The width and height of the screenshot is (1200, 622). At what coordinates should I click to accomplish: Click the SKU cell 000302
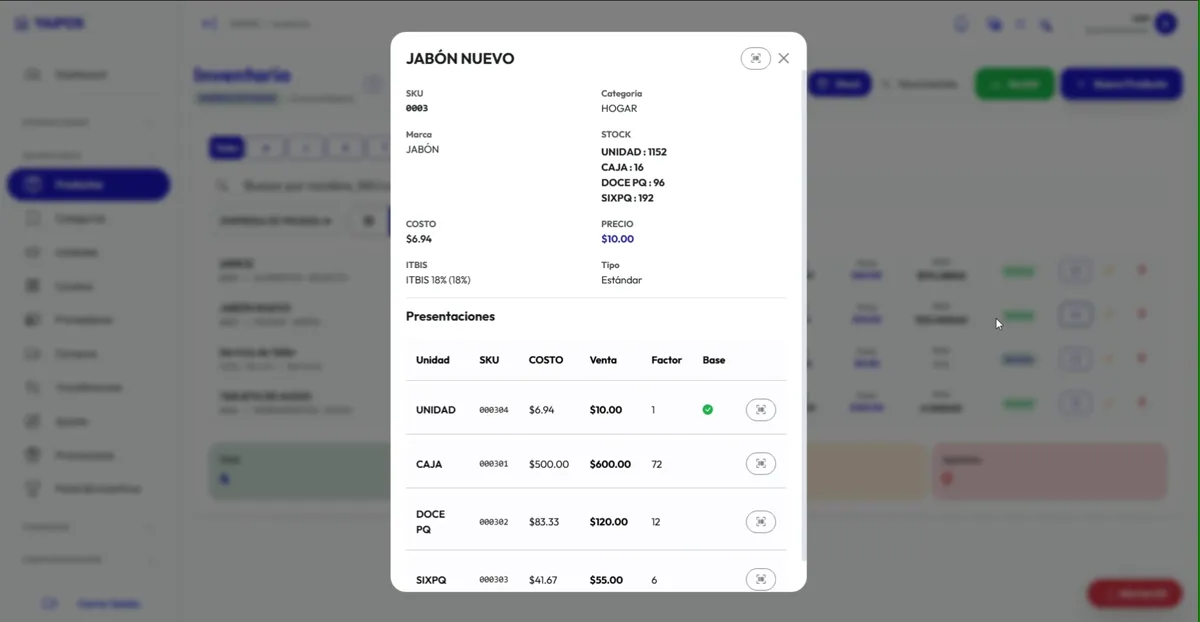[x=494, y=522]
